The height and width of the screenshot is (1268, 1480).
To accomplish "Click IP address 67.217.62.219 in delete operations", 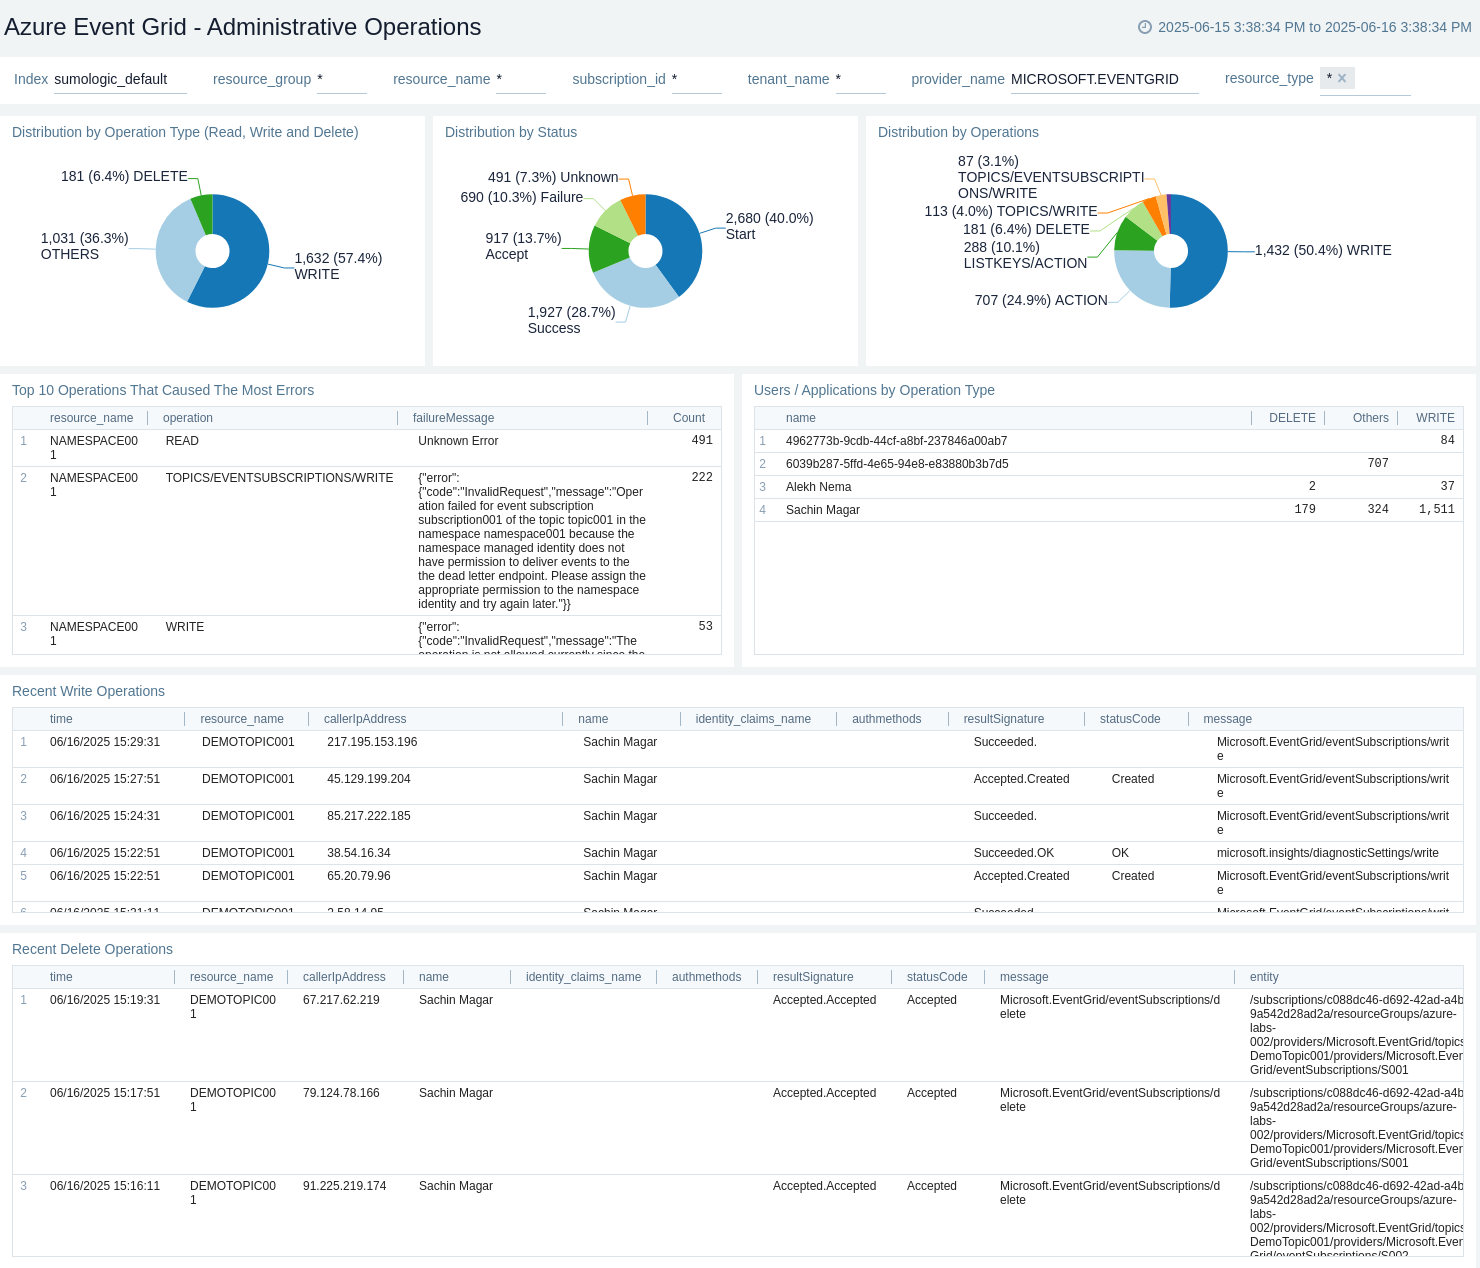I will coord(341,1000).
